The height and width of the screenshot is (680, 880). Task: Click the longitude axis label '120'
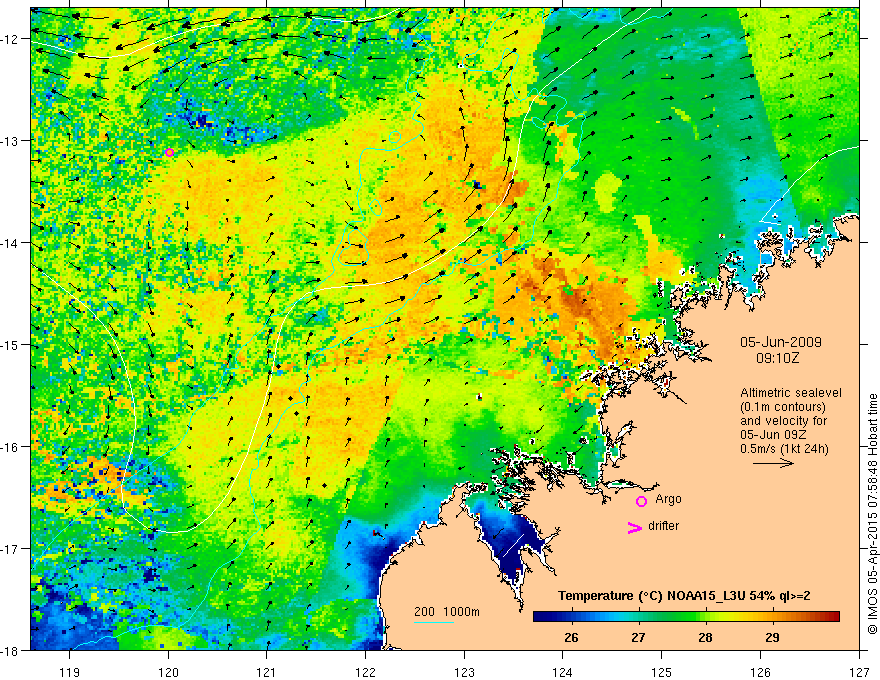pos(168,671)
